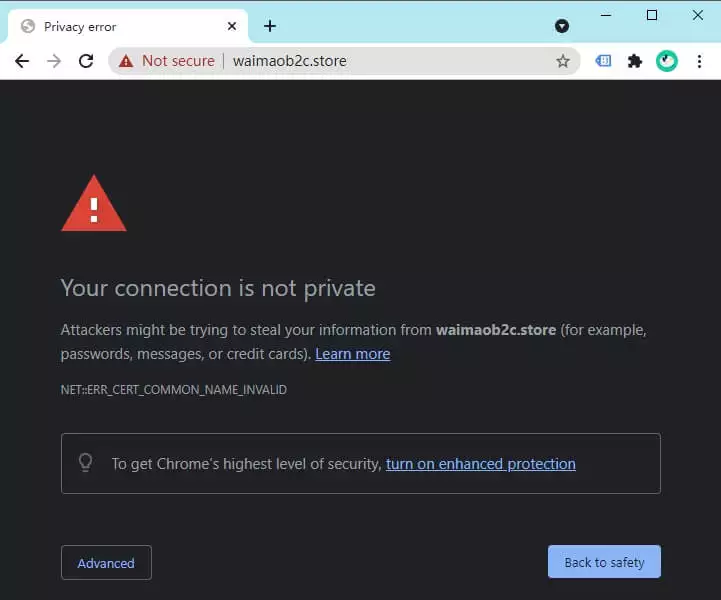Expand the tab search dropdown arrow
The image size is (721, 600).
coord(562,26)
